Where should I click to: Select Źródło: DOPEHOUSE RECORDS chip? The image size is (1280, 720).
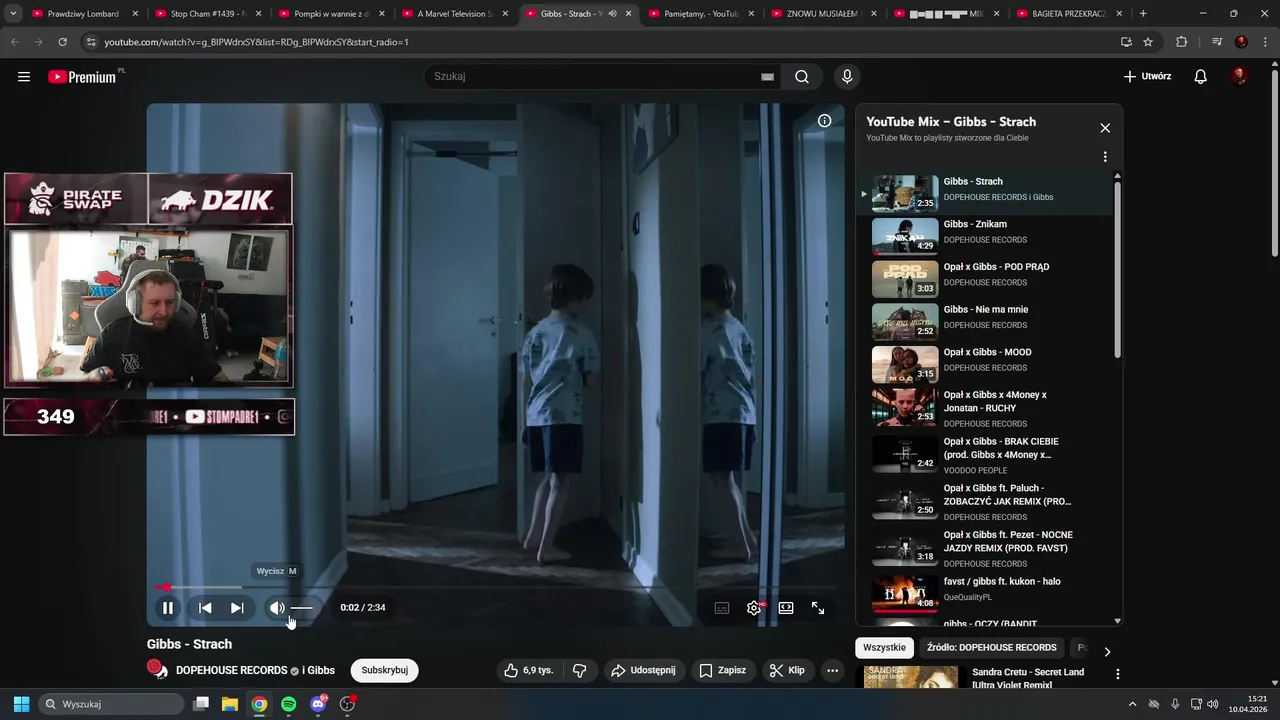pos(991,647)
